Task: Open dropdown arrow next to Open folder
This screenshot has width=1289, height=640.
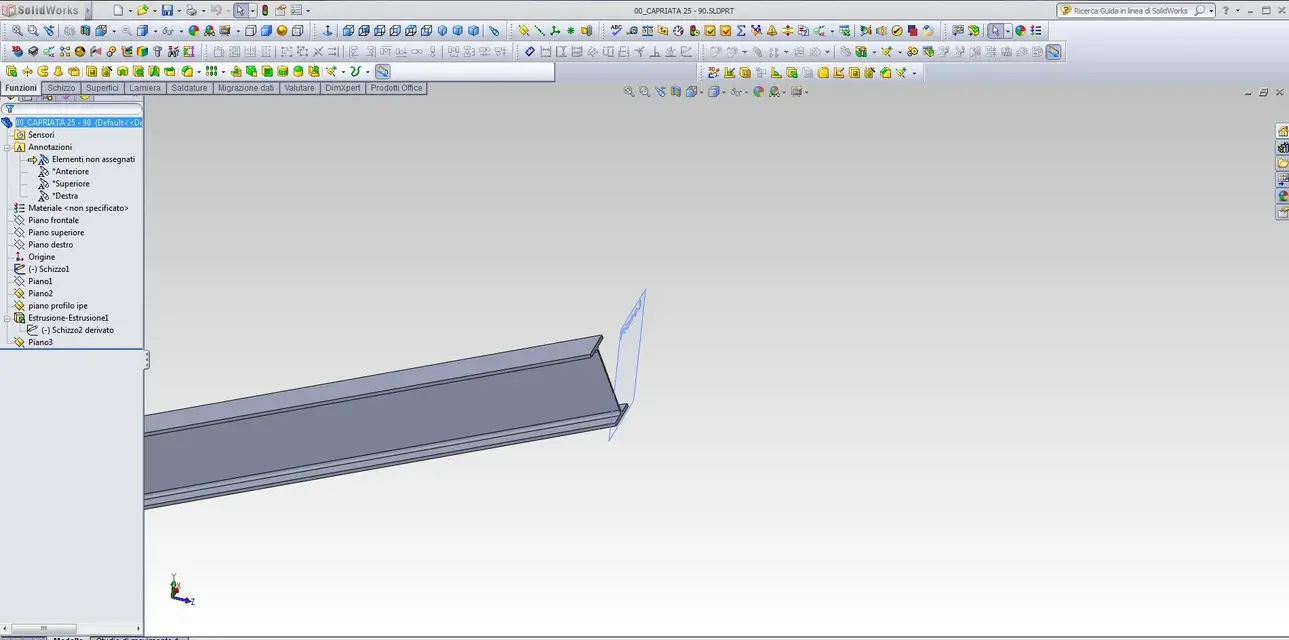Action: pos(154,10)
